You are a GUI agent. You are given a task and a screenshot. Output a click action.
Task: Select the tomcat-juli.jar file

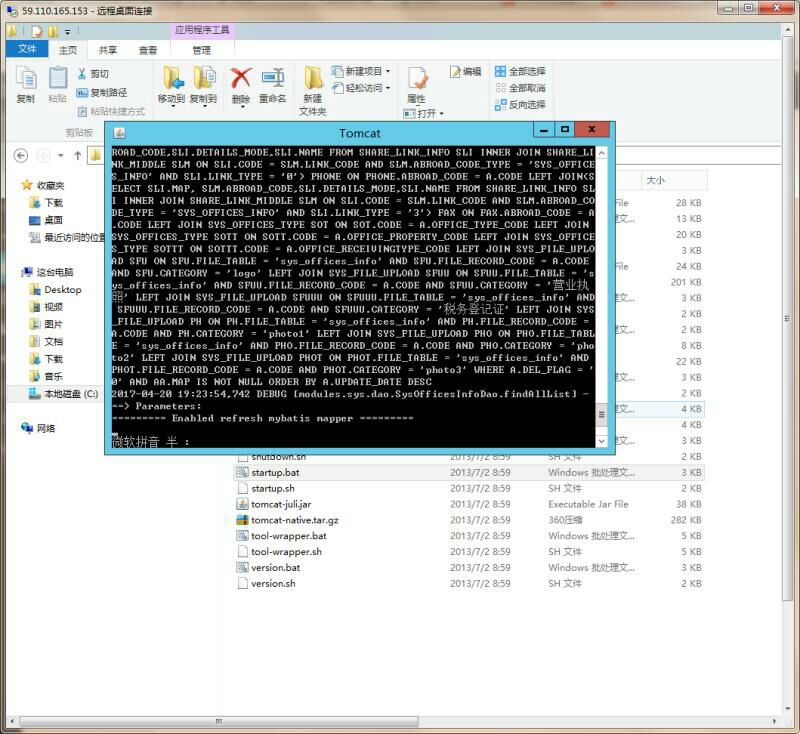pos(281,504)
